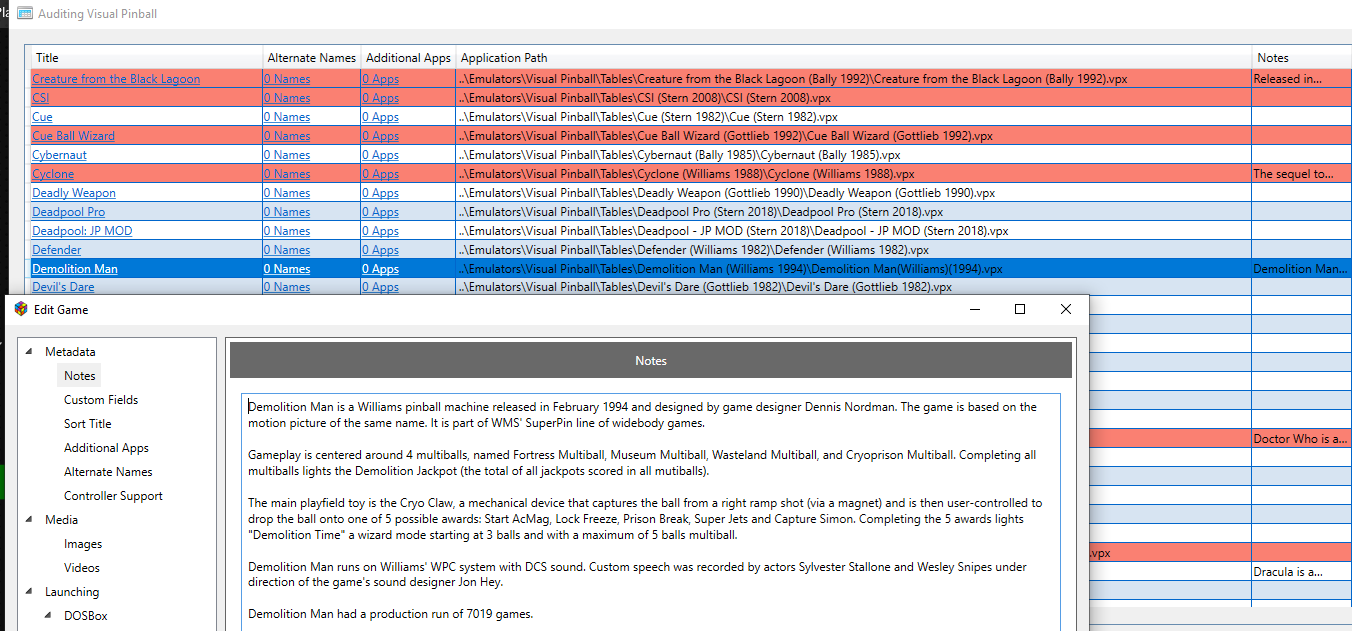Open the Deadpool Pro title link

click(68, 212)
